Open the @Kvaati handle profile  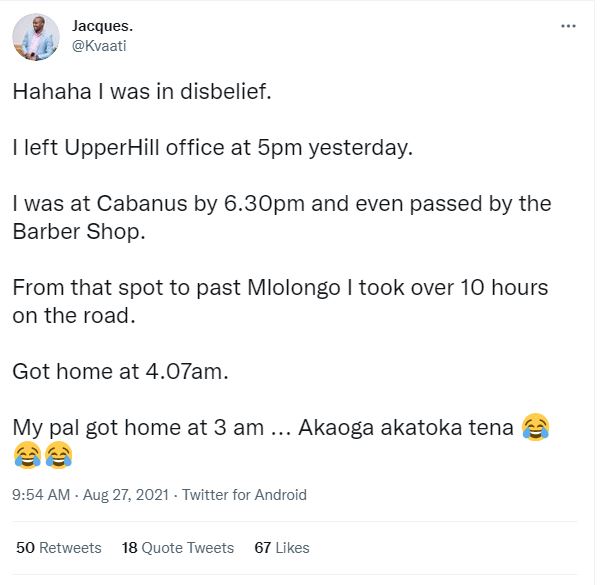[99, 46]
